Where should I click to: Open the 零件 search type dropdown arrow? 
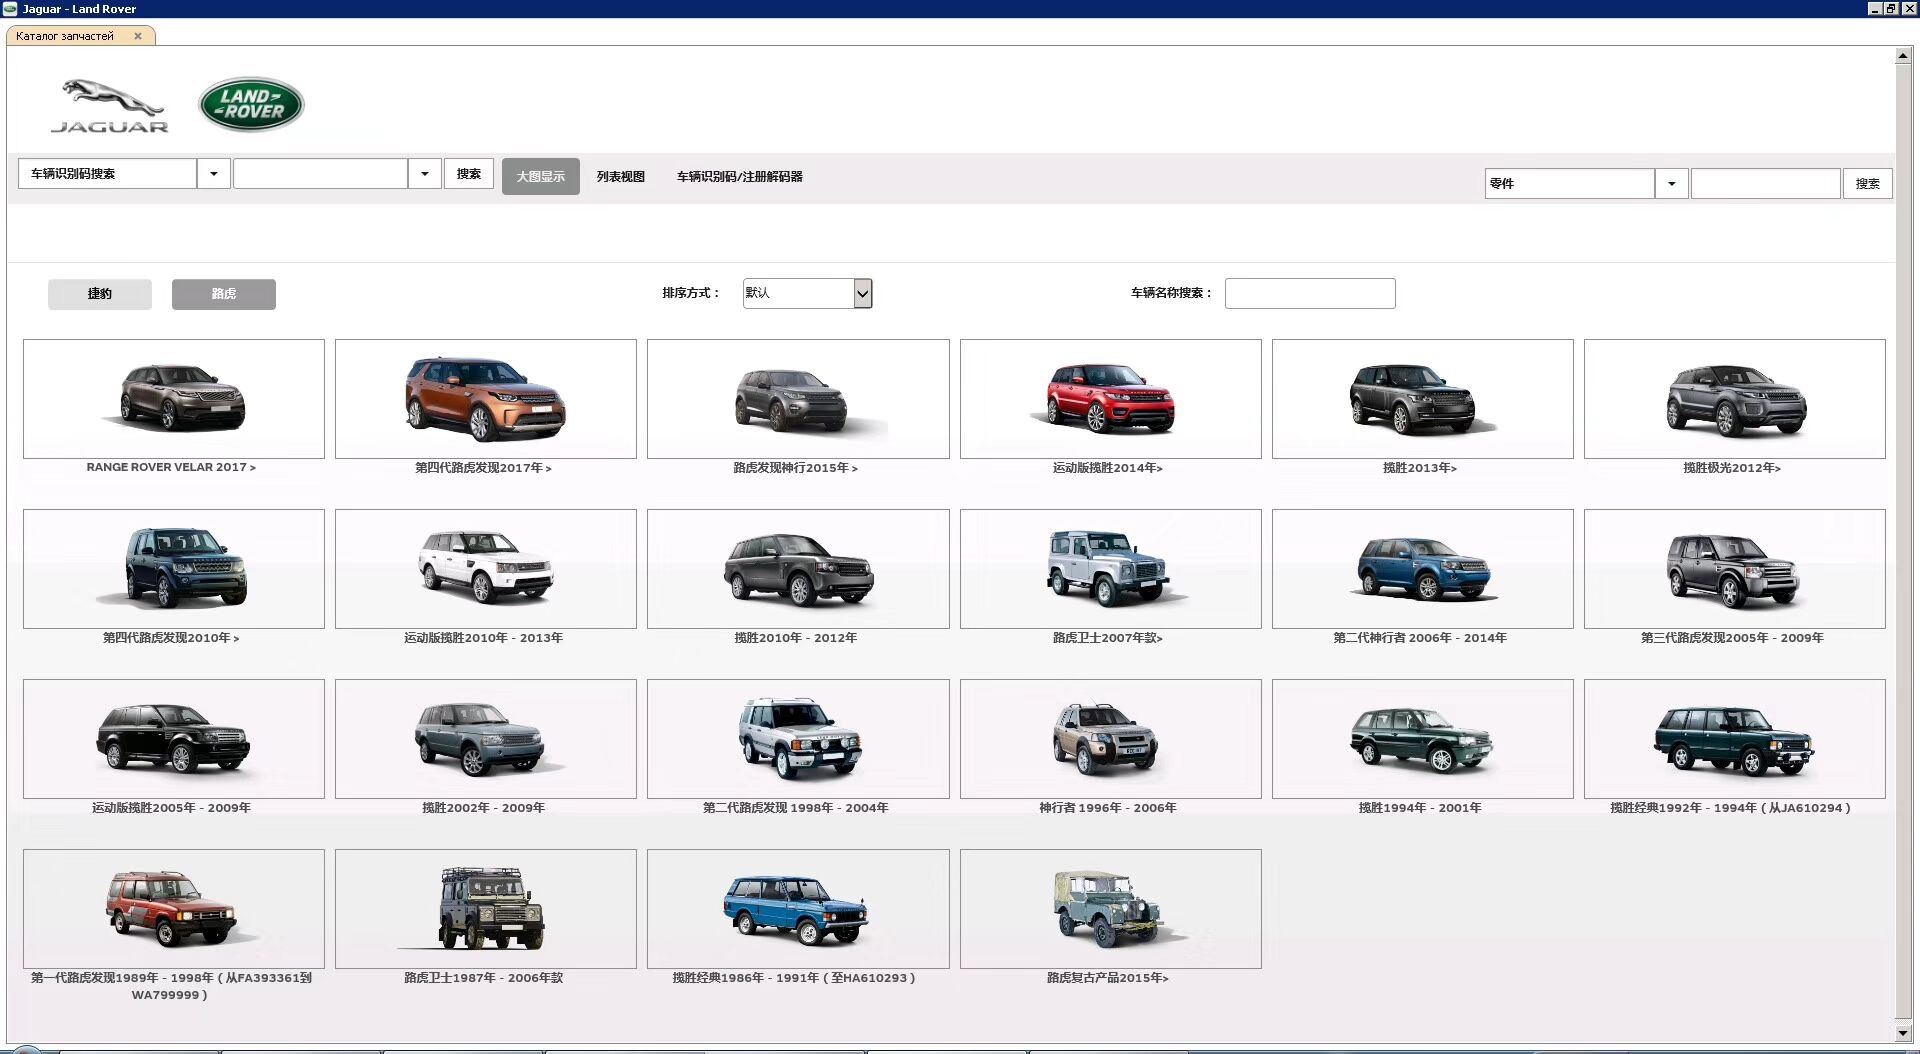pos(1671,184)
